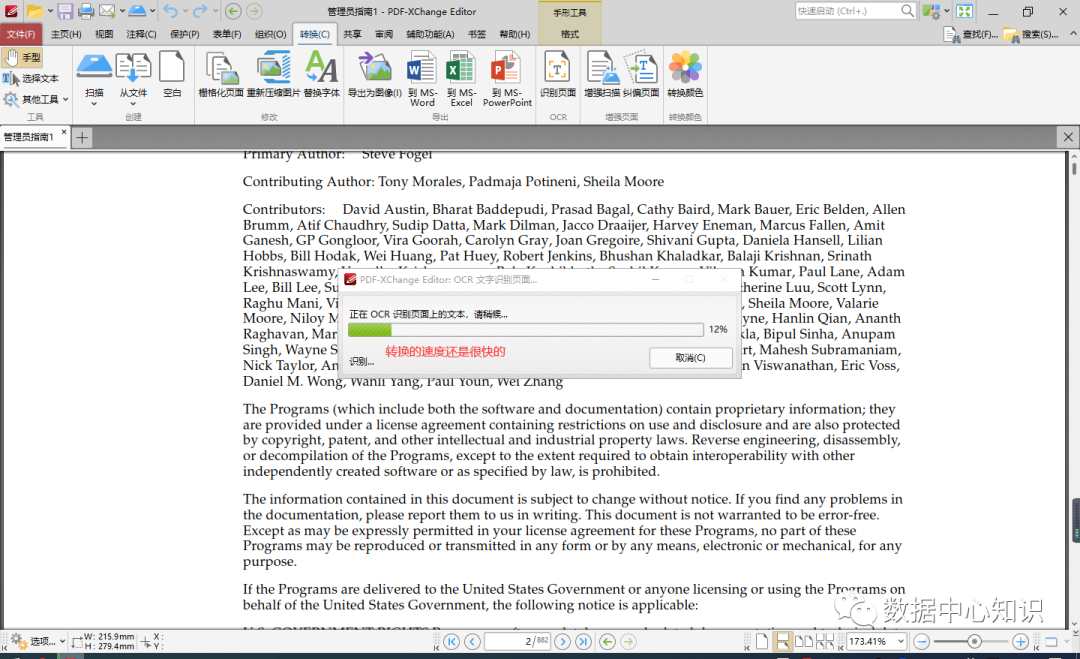This screenshot has height=659, width=1080.
Task: Select the 选择文本 text selection tool
Action: [31, 79]
